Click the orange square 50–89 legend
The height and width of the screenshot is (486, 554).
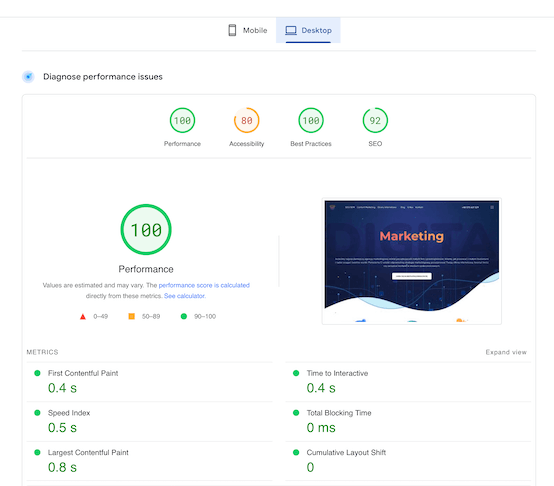click(x=144, y=316)
